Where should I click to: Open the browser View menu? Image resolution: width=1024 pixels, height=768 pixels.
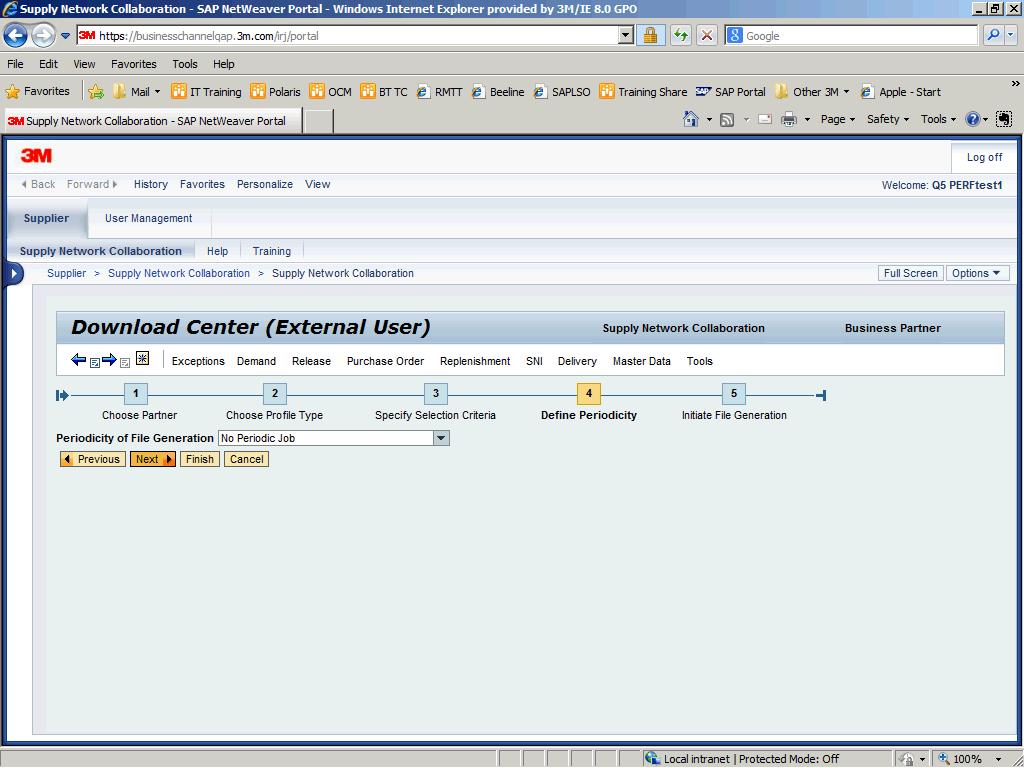pyautogui.click(x=84, y=64)
